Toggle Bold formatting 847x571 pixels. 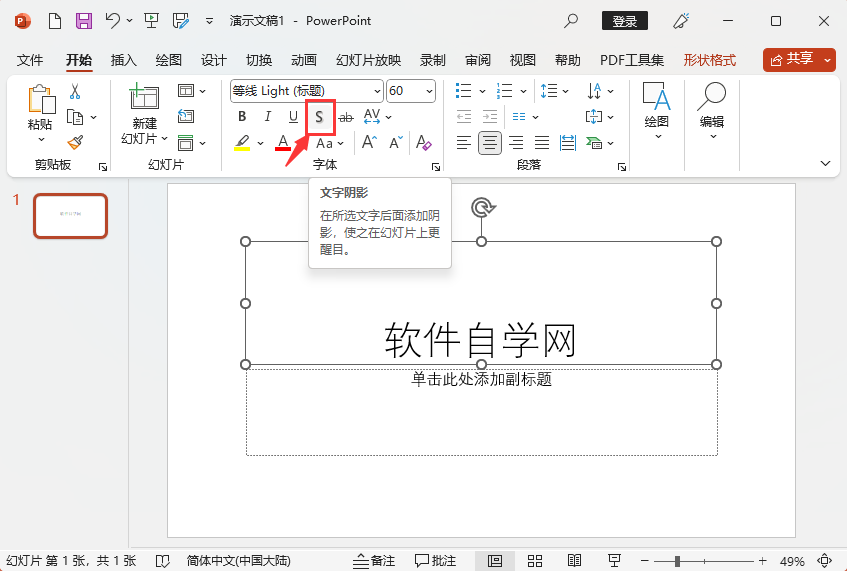[x=242, y=116]
